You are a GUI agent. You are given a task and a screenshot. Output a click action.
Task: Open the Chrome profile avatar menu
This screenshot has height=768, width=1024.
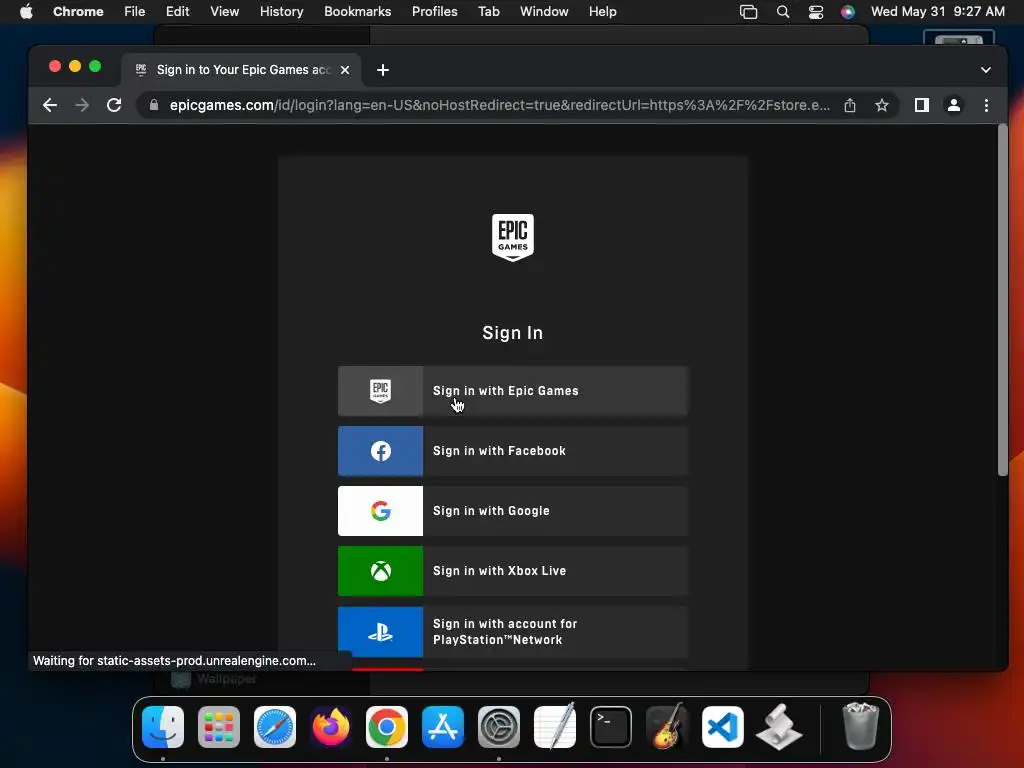[953, 105]
